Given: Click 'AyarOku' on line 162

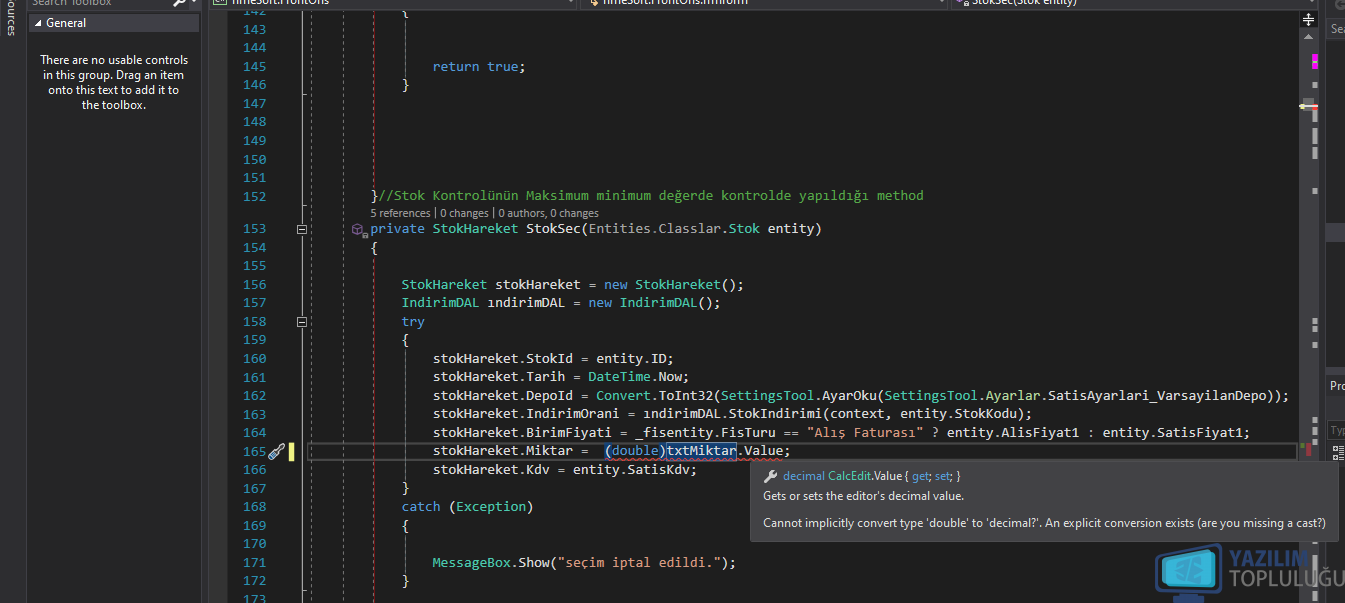Looking at the screenshot, I should (850, 395).
